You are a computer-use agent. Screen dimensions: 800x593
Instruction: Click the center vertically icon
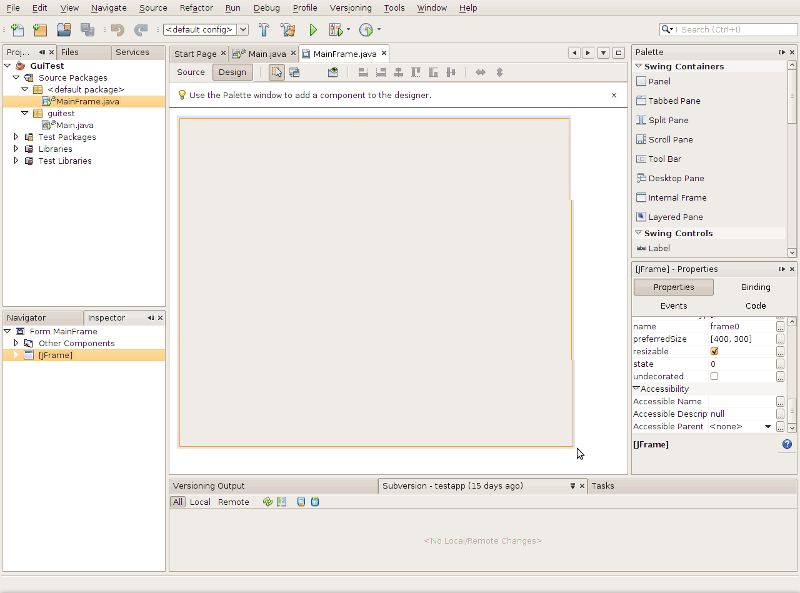tap(451, 72)
